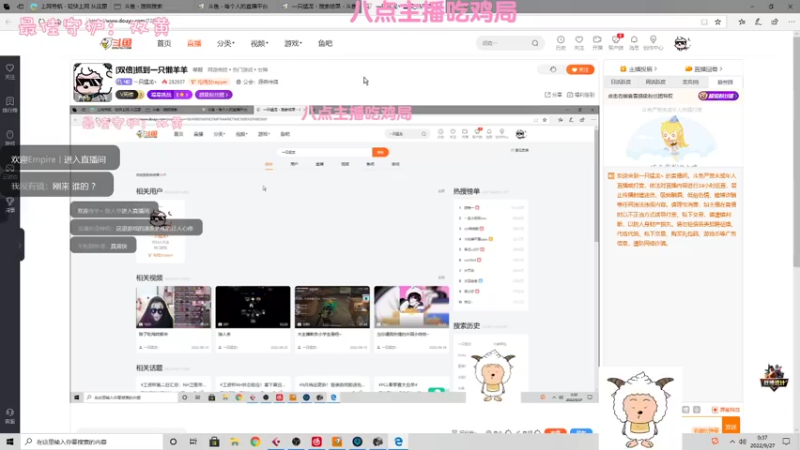Open the user avatar in the header

click(x=682, y=43)
